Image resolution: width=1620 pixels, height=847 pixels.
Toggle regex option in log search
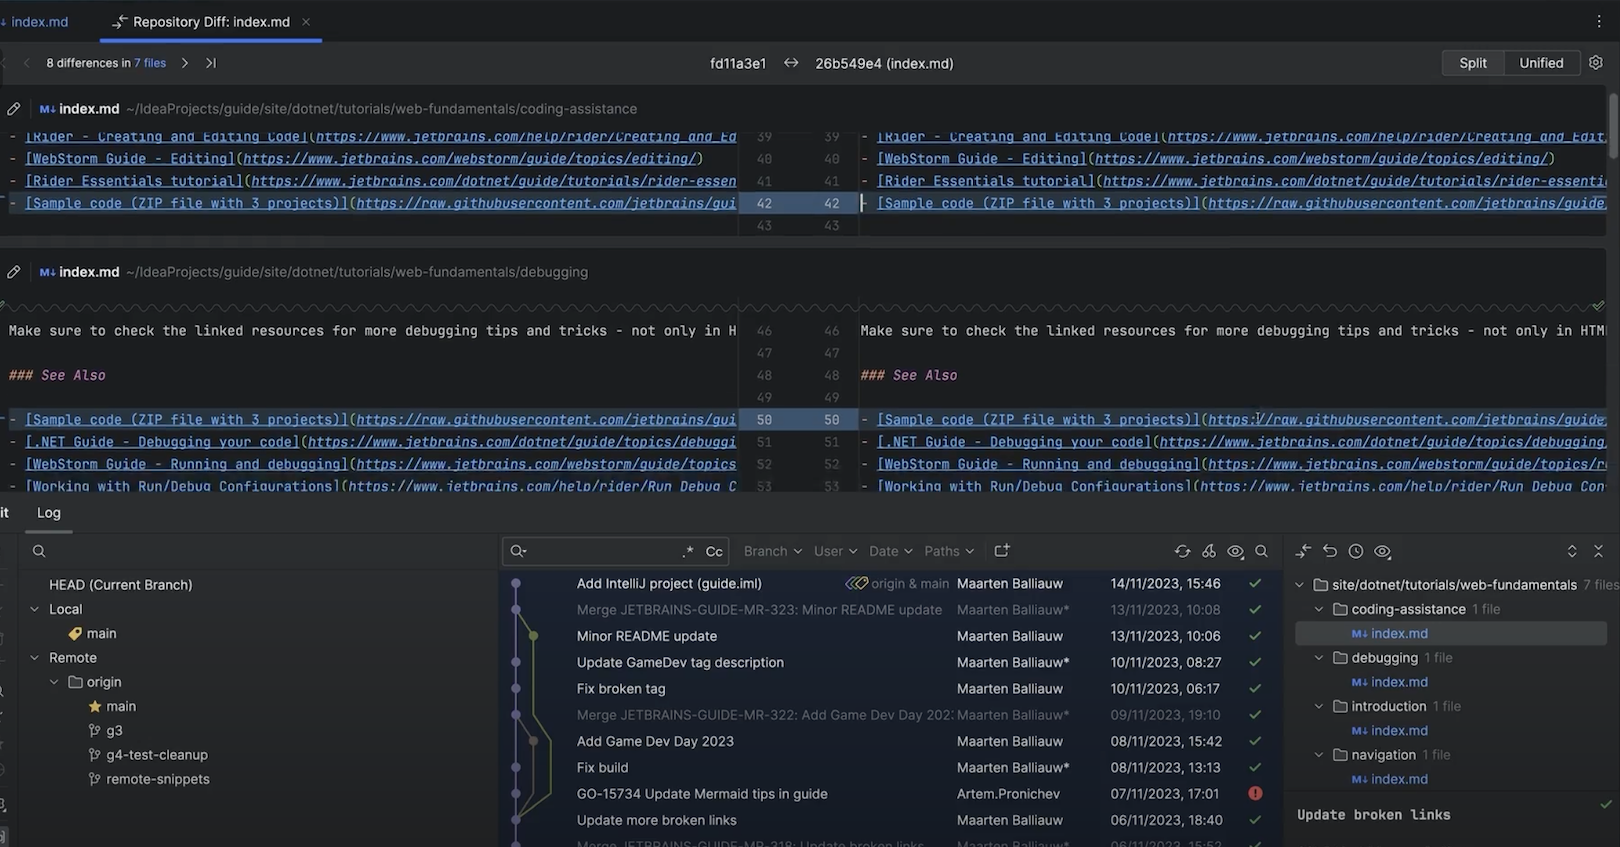[x=687, y=551]
